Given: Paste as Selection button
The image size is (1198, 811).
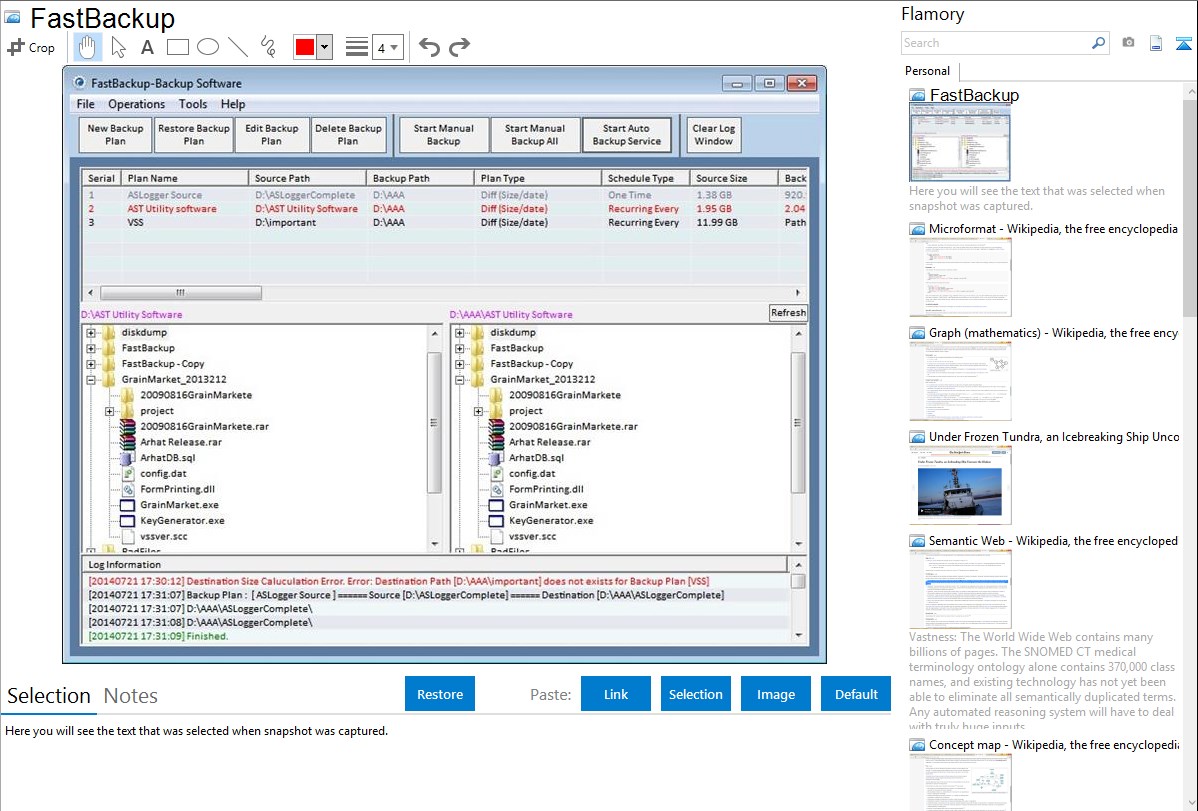Looking at the screenshot, I should click(696, 694).
